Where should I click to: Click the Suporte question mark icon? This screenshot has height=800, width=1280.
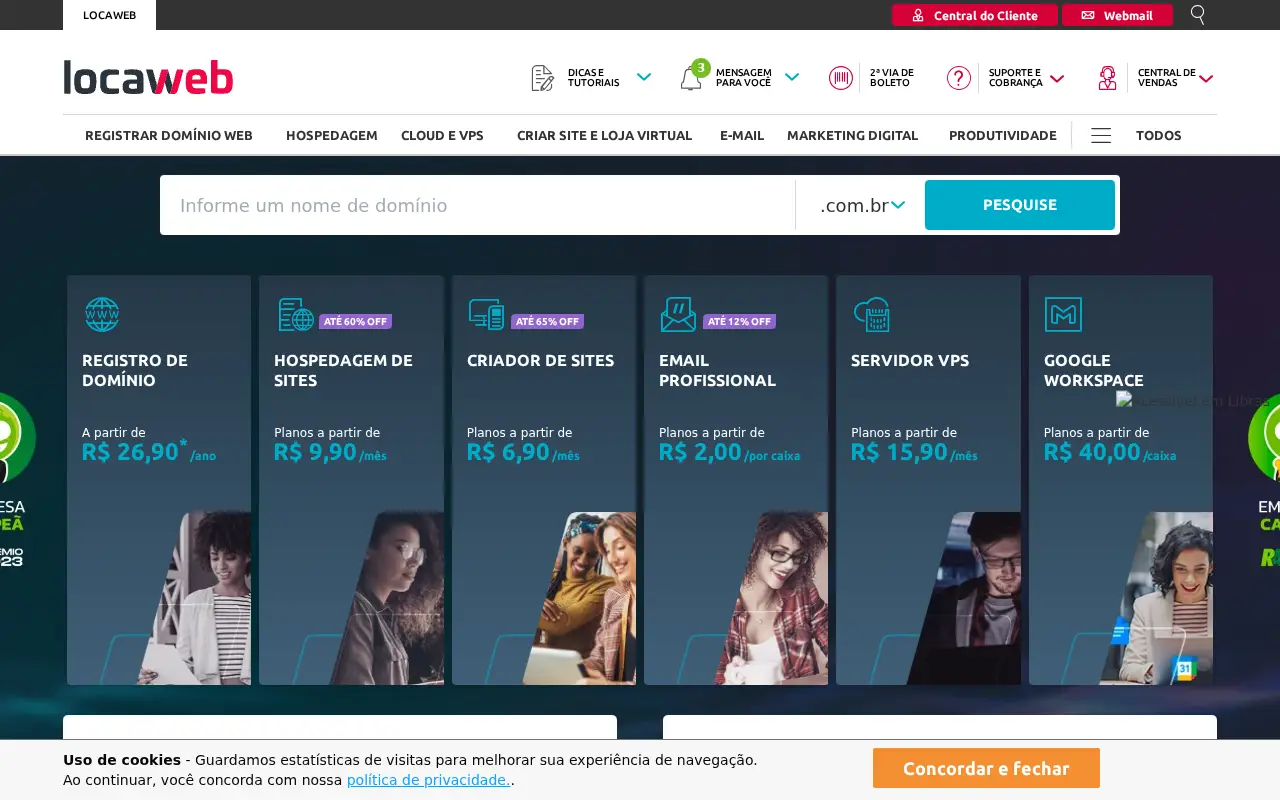(959, 78)
